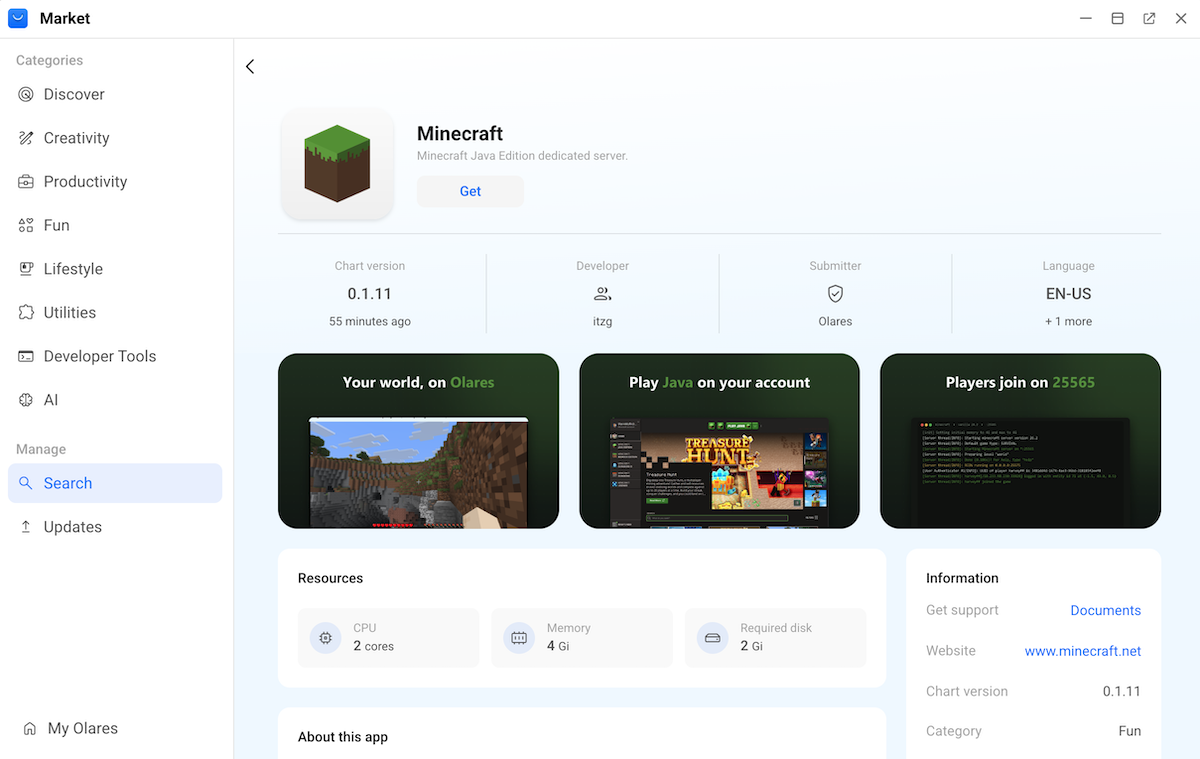
Task: Click the My Olares home icon
Action: (30, 728)
